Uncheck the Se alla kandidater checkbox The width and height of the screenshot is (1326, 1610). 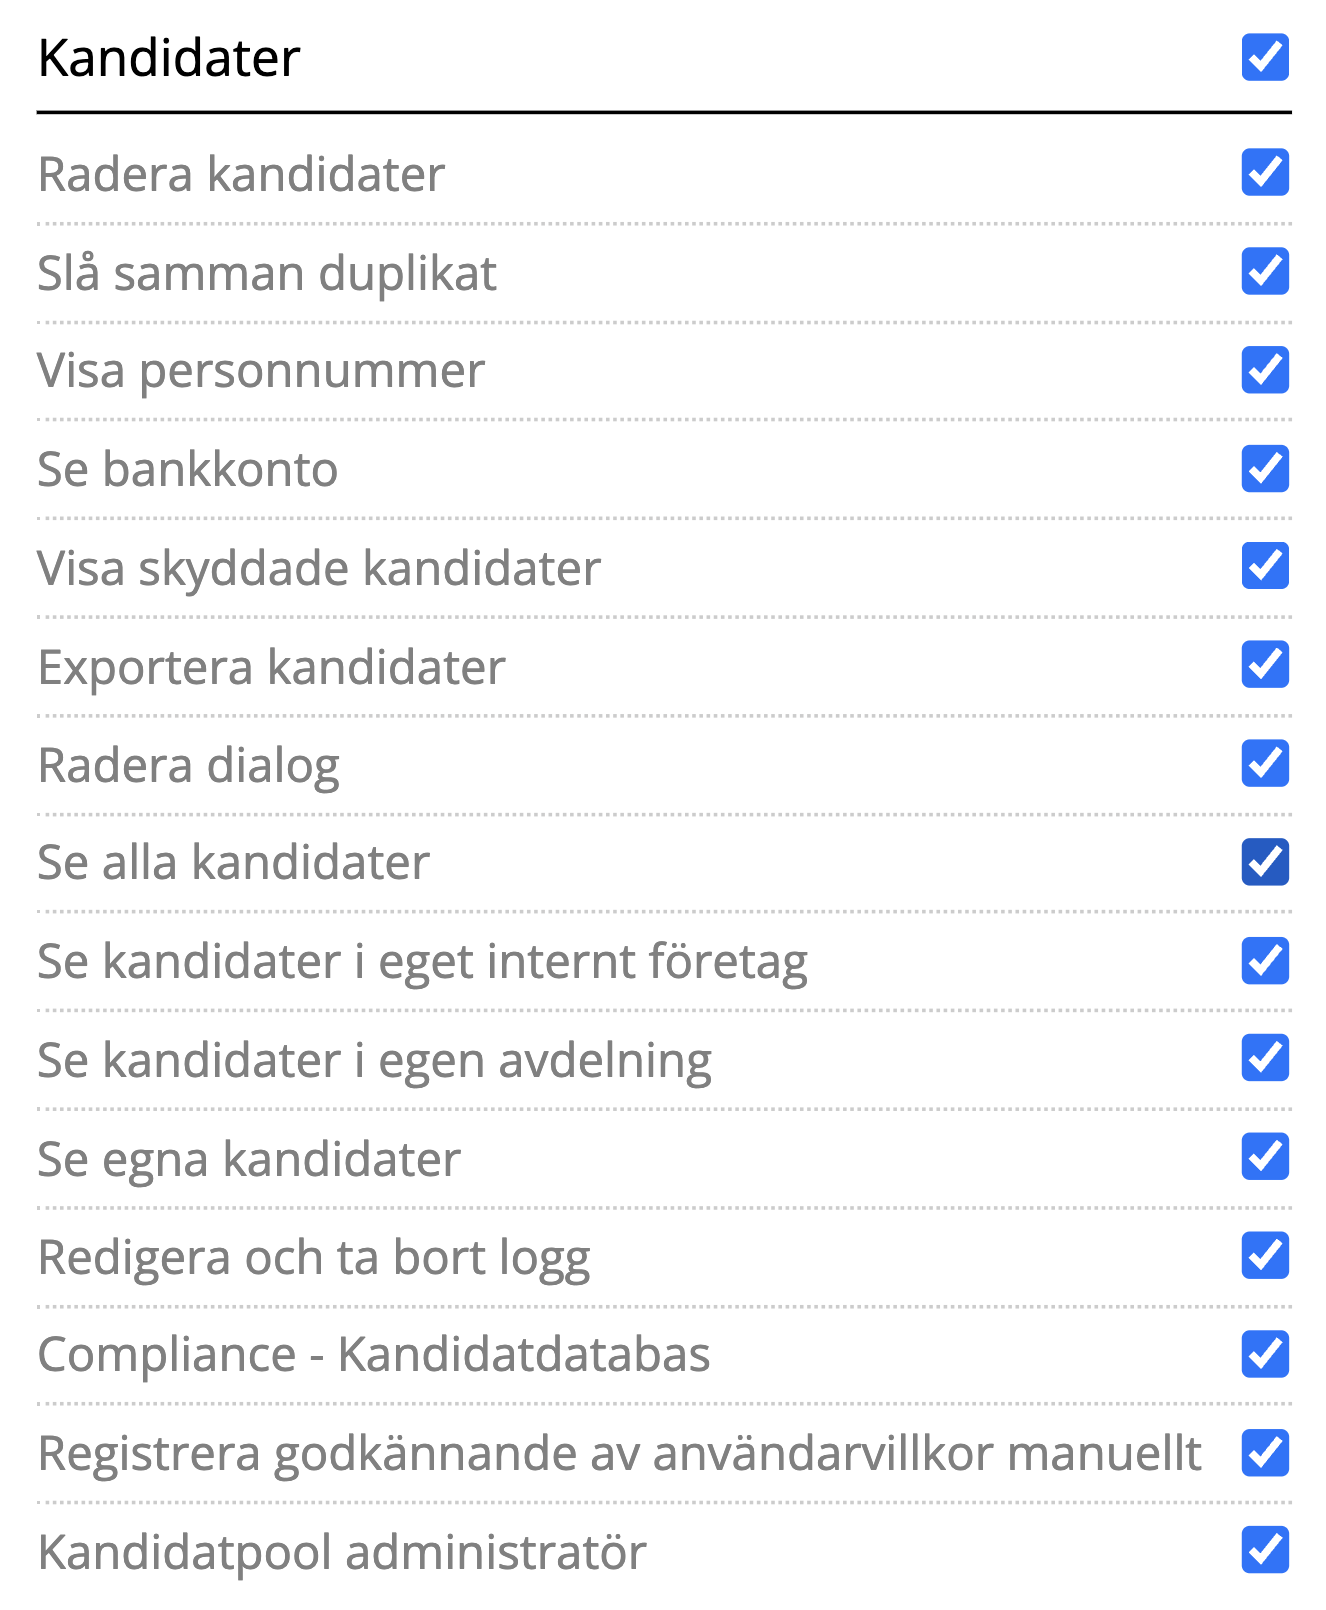tap(1265, 862)
